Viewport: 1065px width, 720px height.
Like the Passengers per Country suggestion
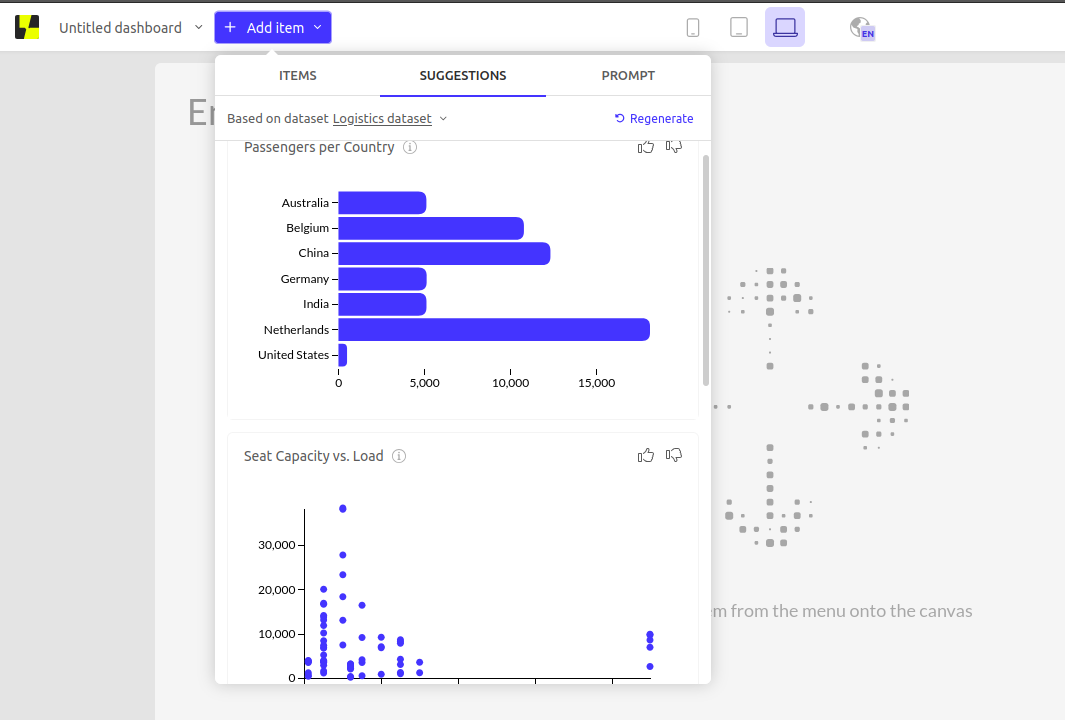(x=646, y=147)
